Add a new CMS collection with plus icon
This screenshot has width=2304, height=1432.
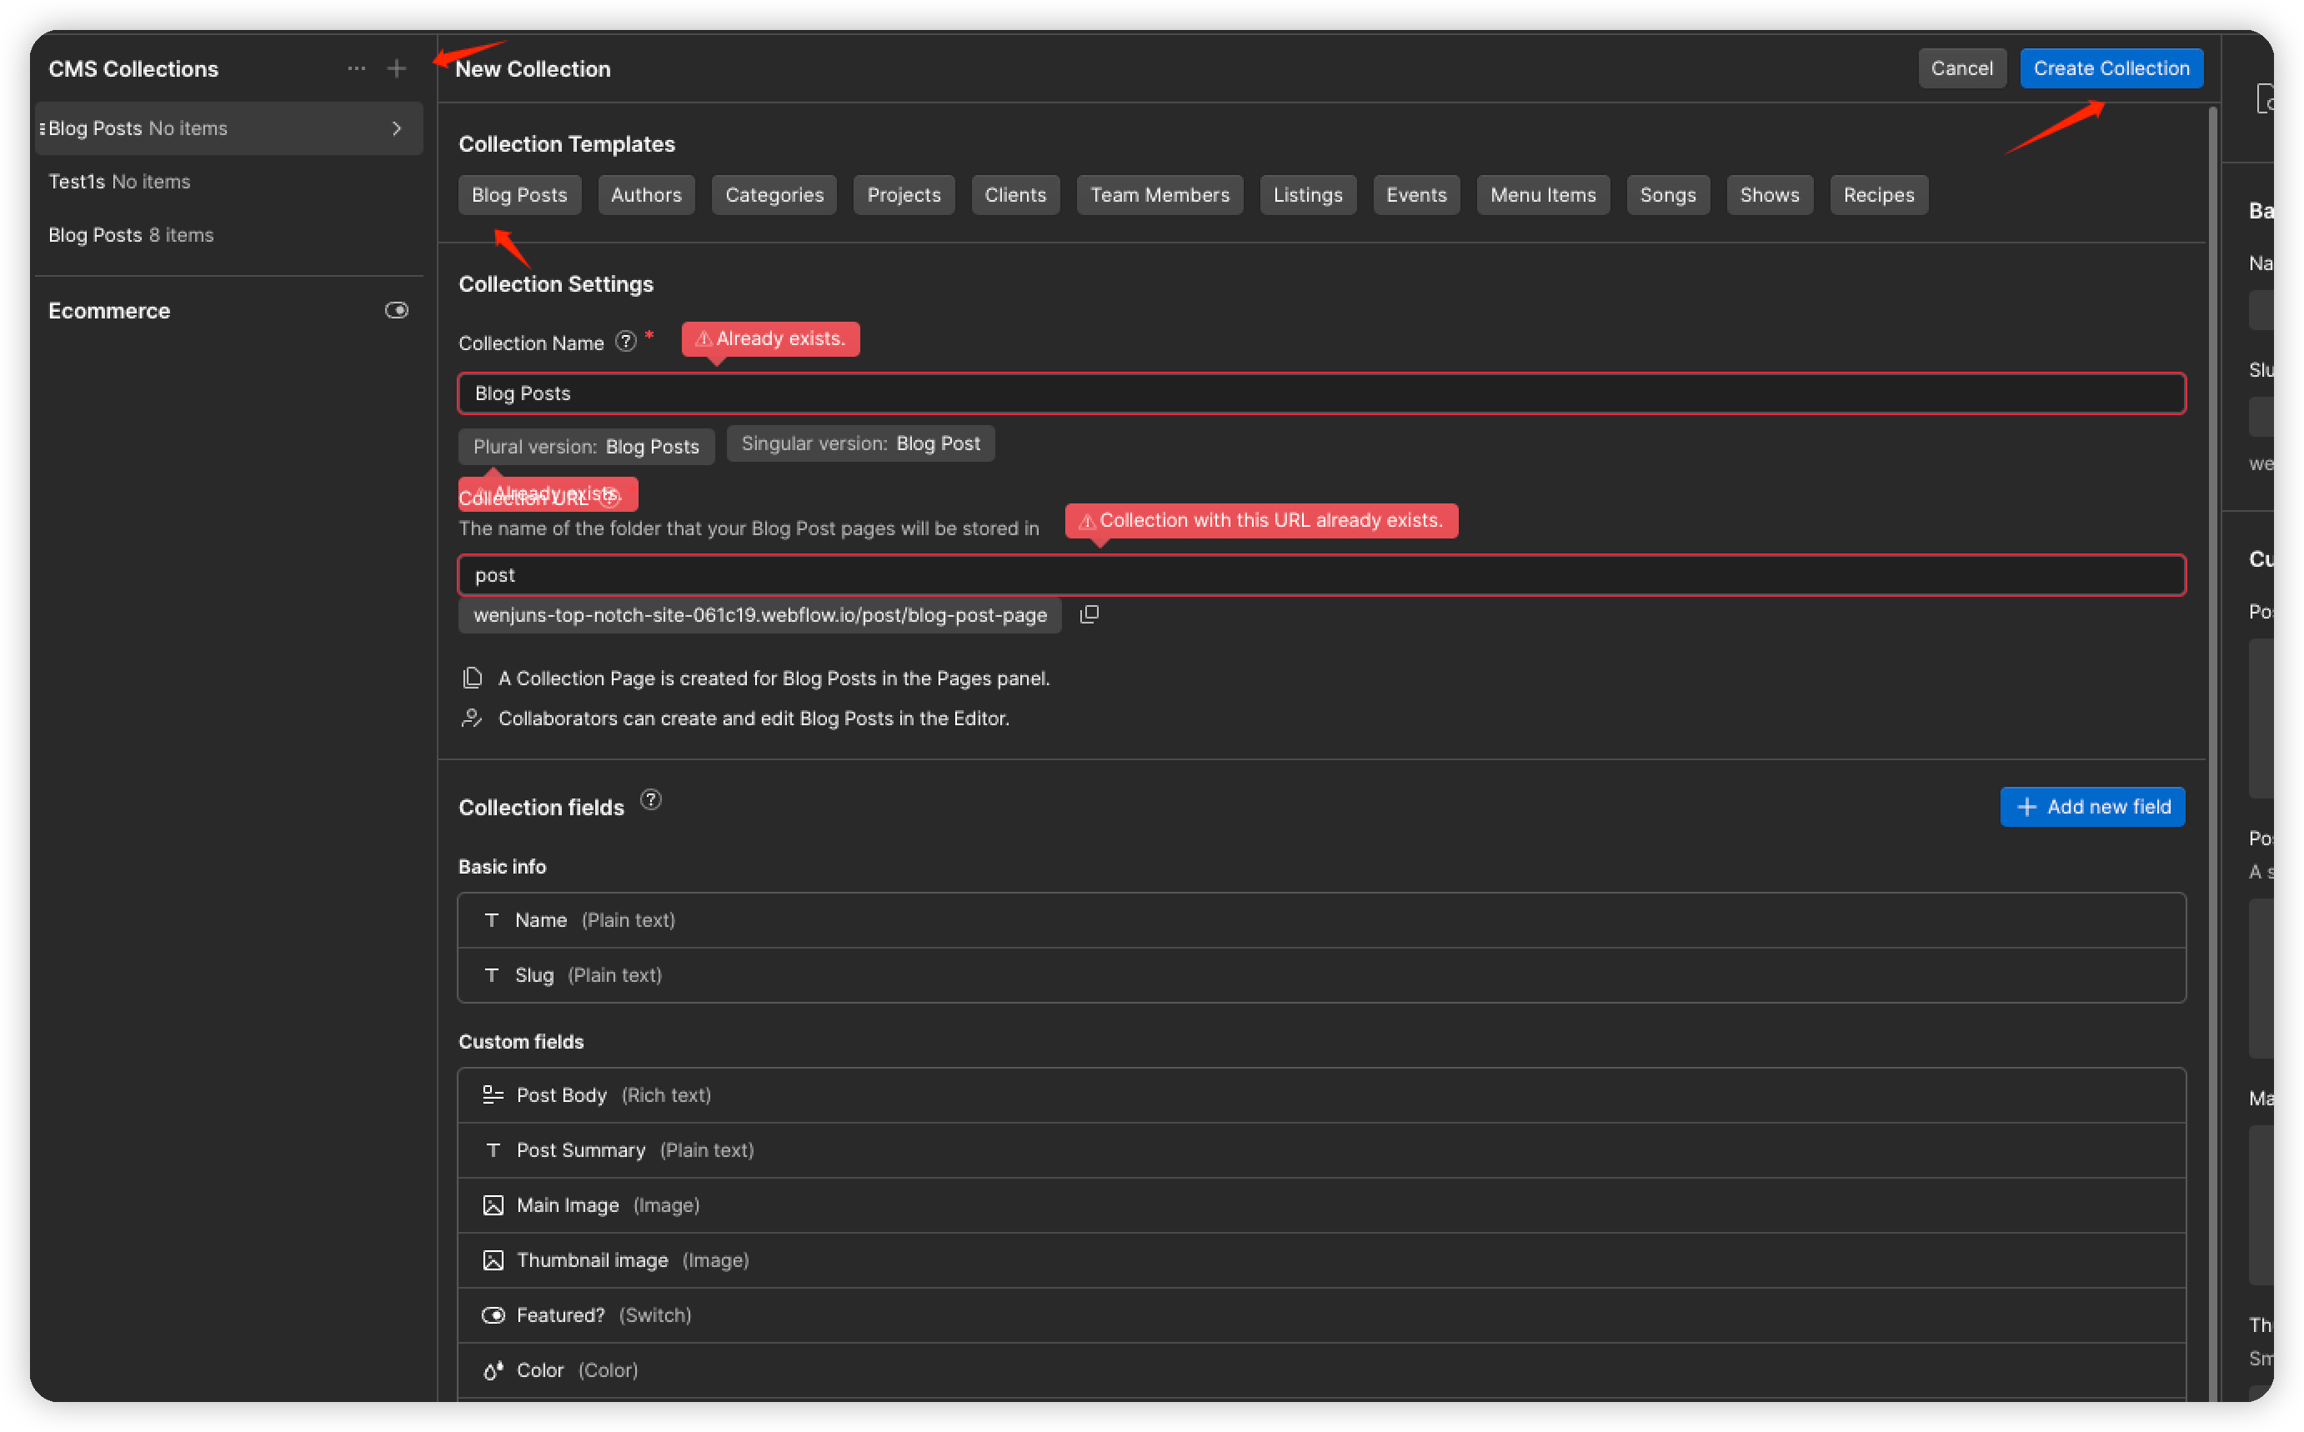coord(397,68)
